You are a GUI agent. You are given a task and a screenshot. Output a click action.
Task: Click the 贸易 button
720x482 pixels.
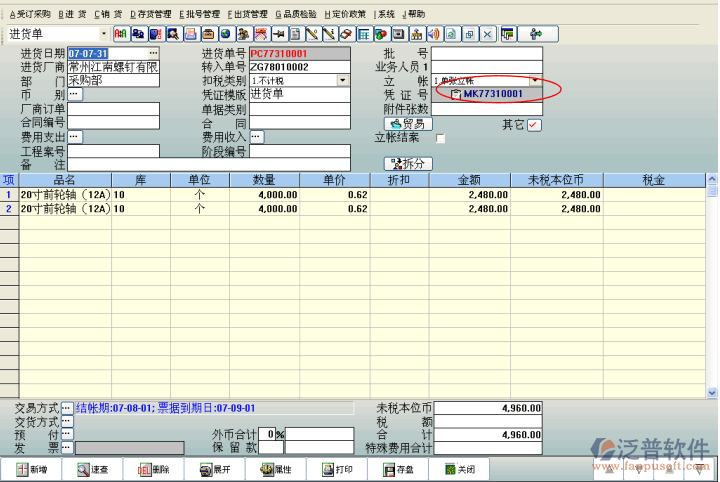(408, 124)
